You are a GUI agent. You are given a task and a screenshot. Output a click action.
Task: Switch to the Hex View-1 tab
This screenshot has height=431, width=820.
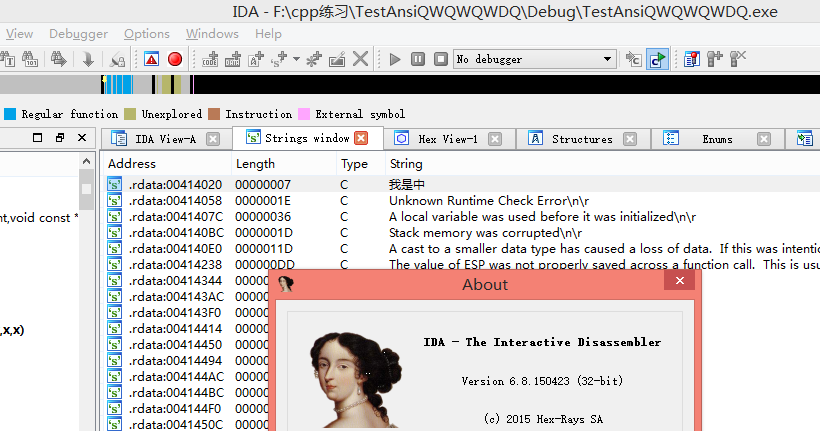(448, 139)
